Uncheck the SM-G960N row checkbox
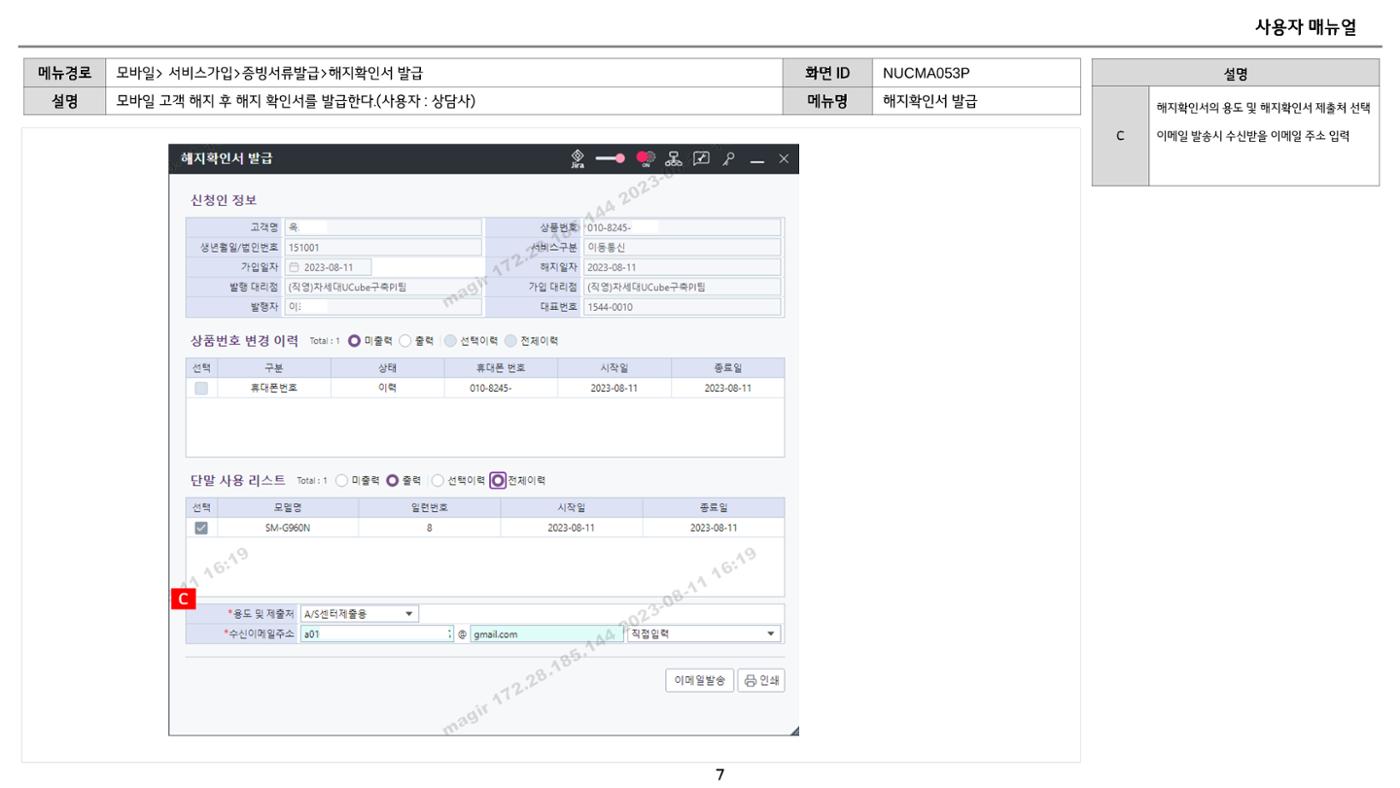The width and height of the screenshot is (1400, 788). [x=201, y=528]
